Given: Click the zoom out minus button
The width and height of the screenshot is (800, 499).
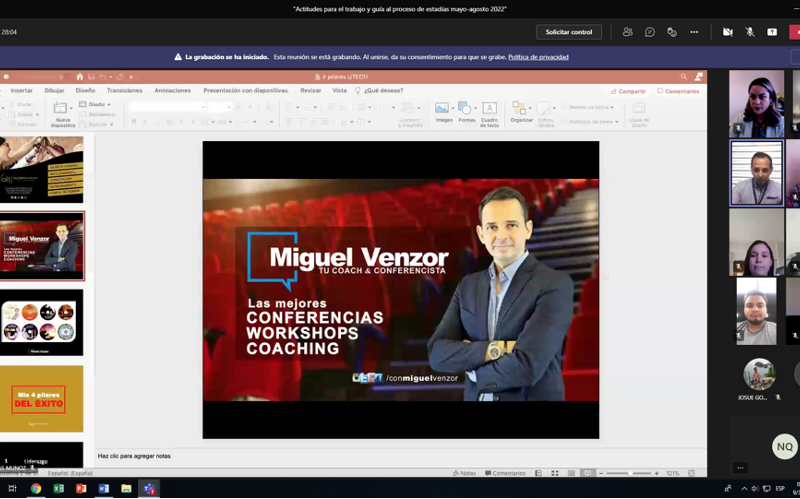Looking at the screenshot, I should 601,473.
